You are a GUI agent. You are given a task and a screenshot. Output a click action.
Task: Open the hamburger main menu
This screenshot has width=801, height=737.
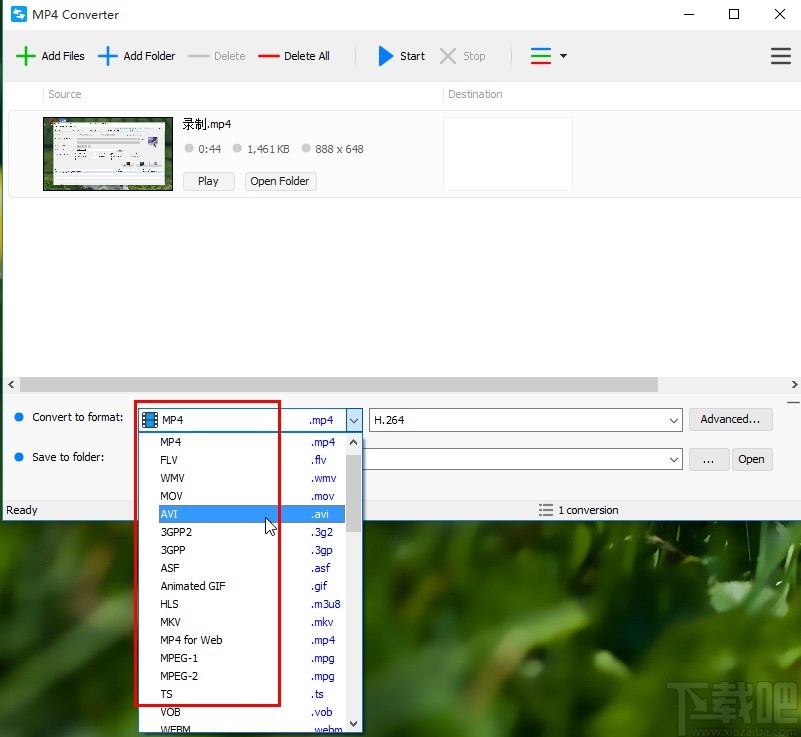[x=781, y=56]
